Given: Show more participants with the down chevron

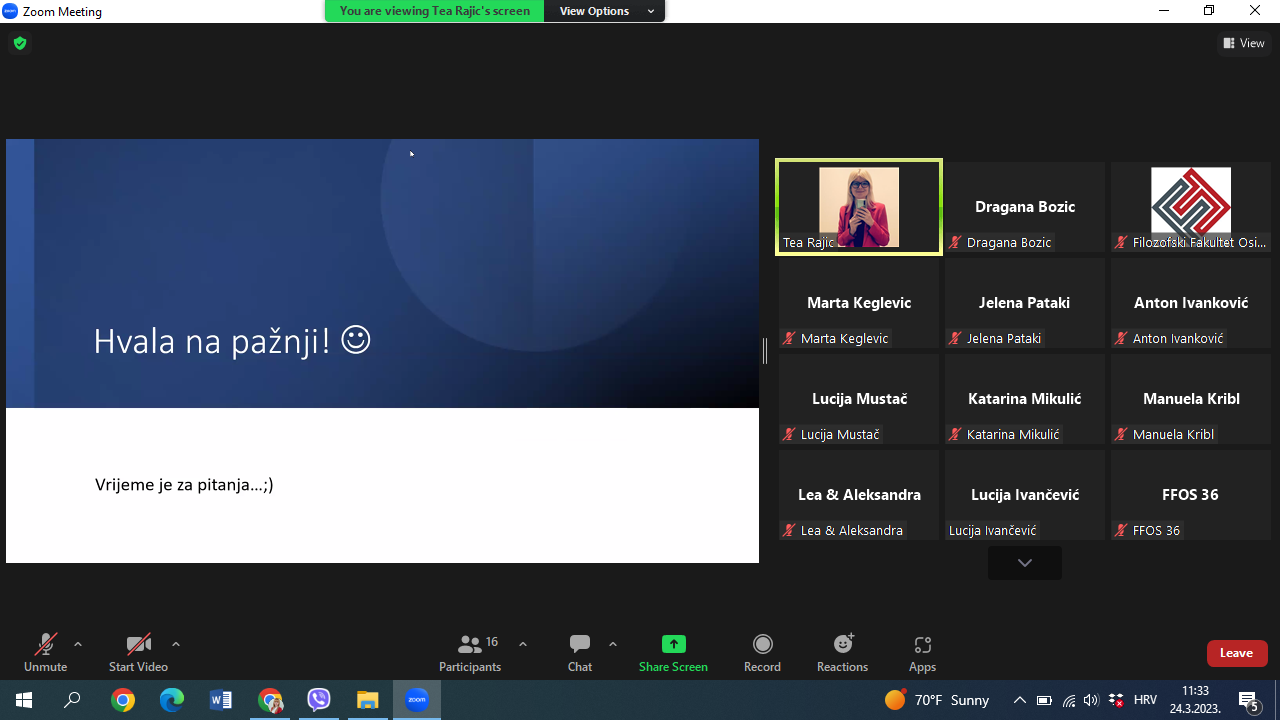Looking at the screenshot, I should point(1025,563).
